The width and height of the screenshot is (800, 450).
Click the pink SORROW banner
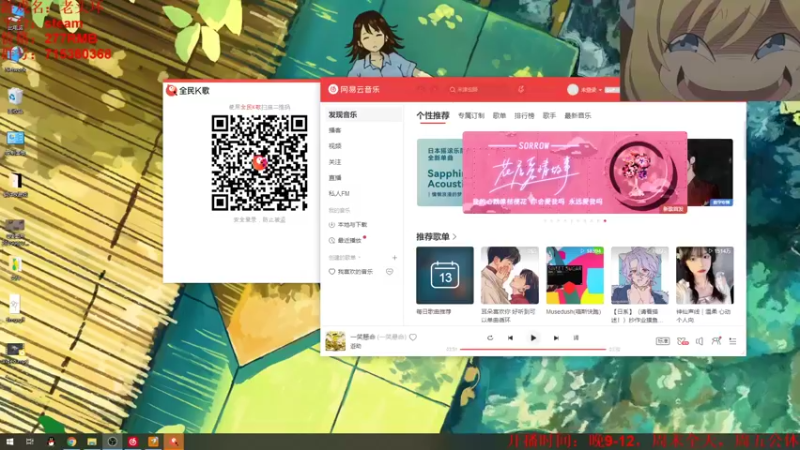575,172
